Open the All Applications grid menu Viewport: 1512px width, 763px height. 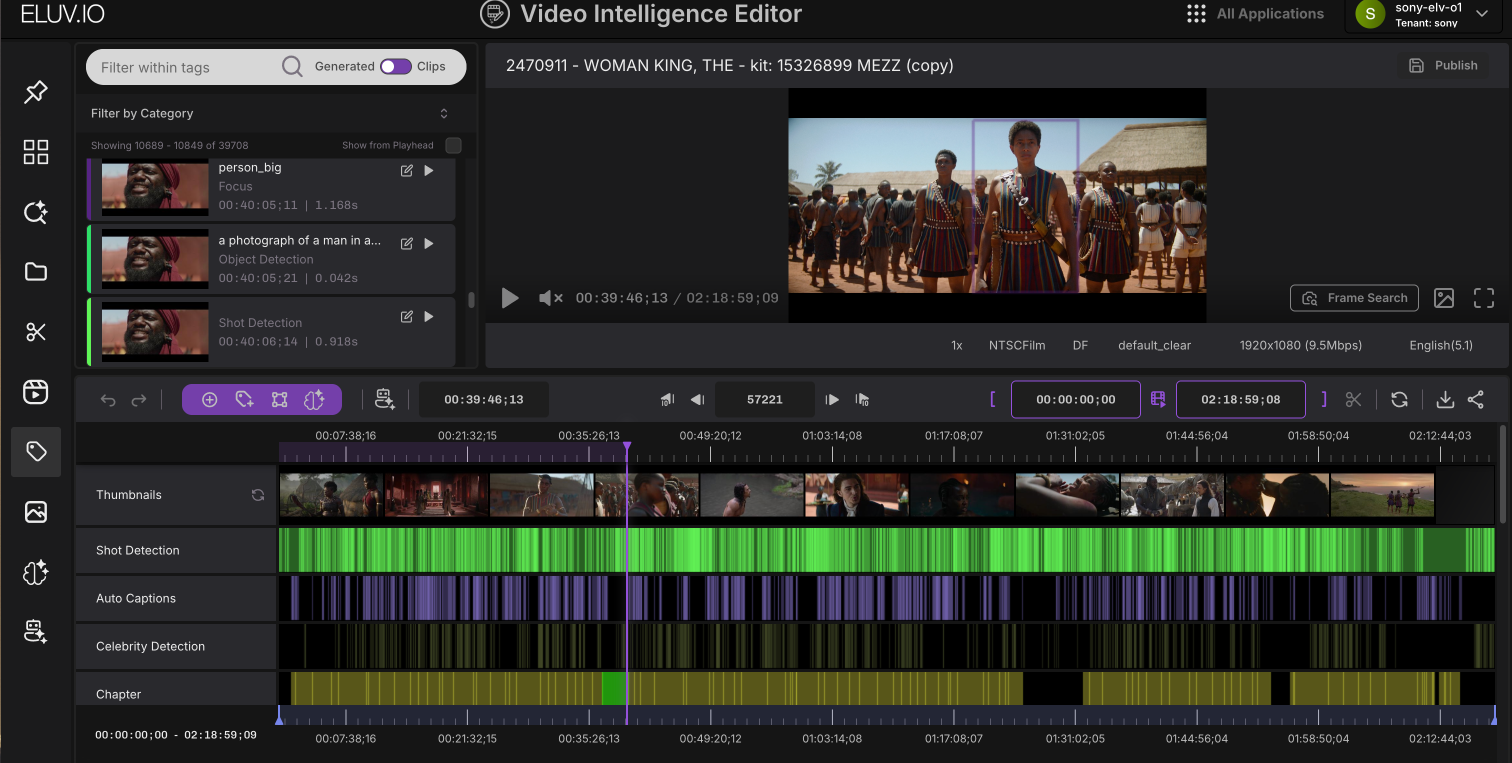(x=1196, y=14)
